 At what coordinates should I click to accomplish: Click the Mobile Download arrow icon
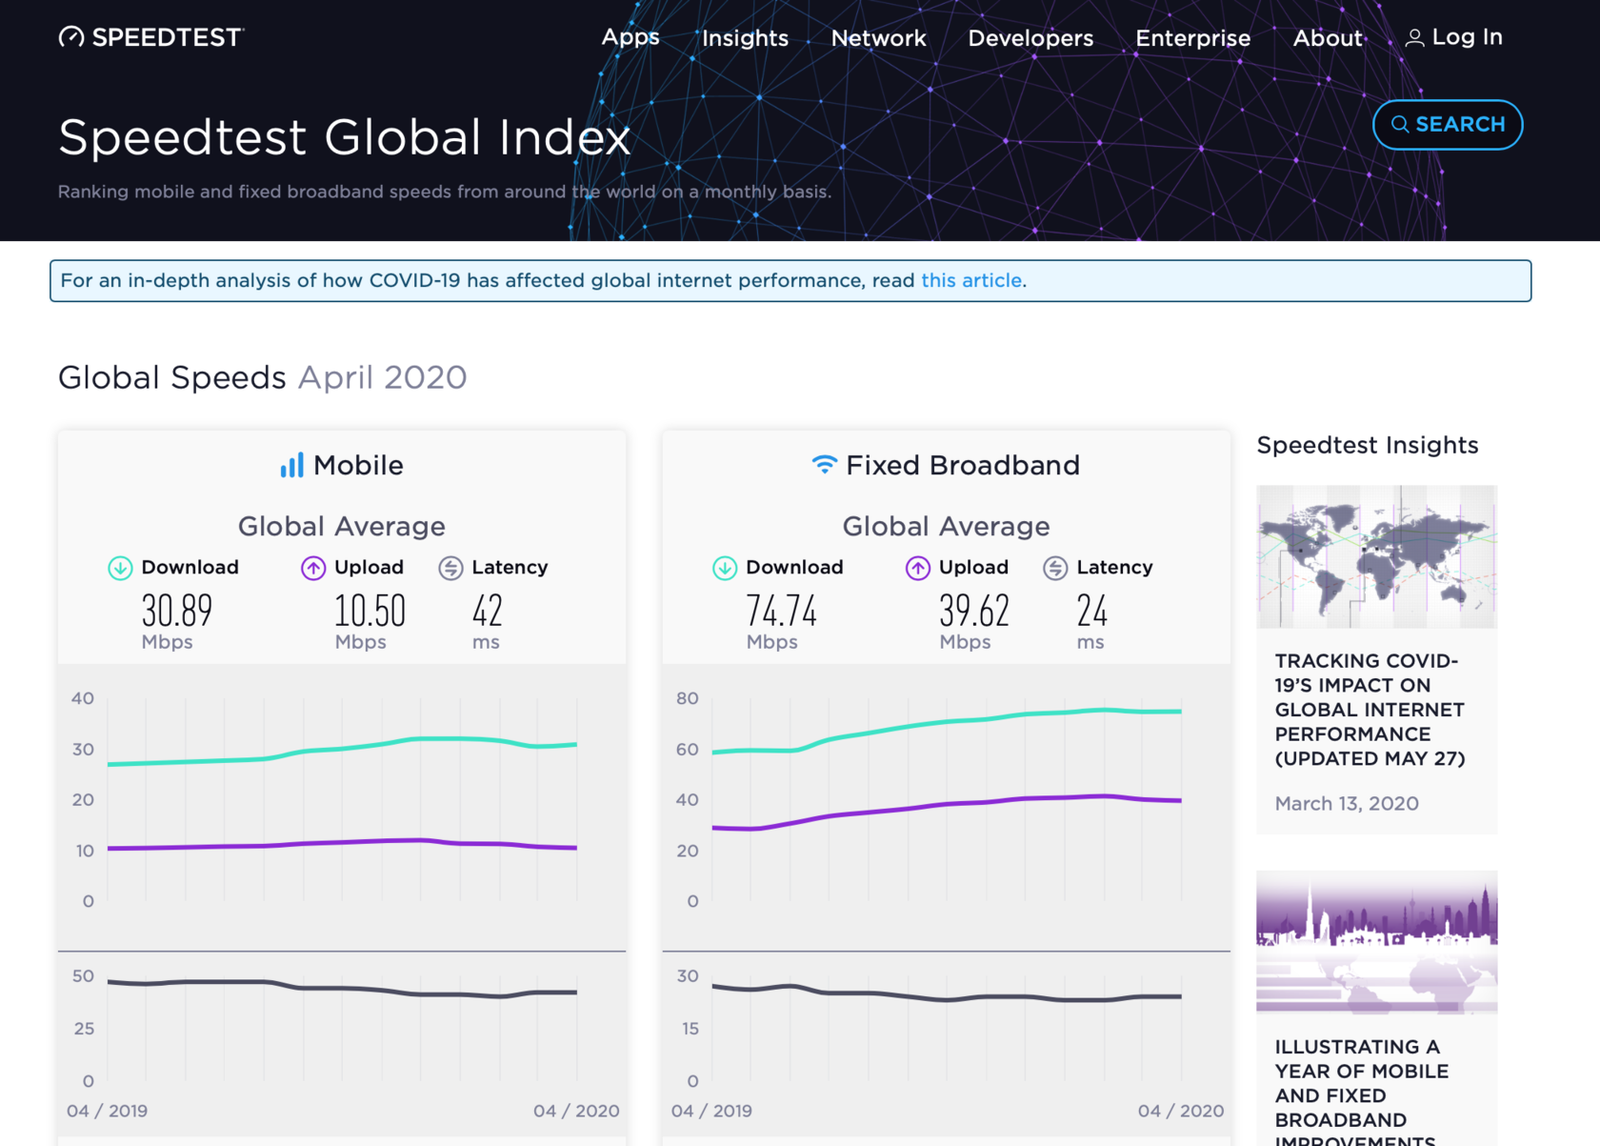[x=120, y=568]
